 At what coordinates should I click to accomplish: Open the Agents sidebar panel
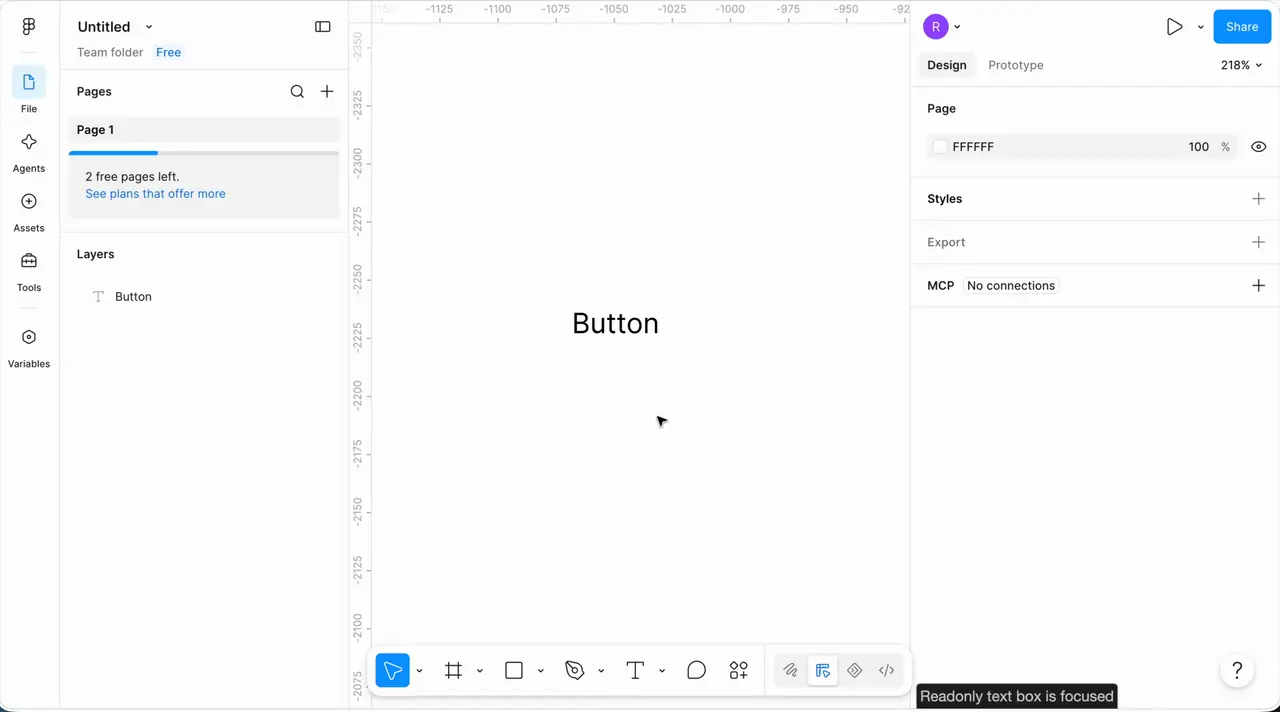click(x=29, y=142)
